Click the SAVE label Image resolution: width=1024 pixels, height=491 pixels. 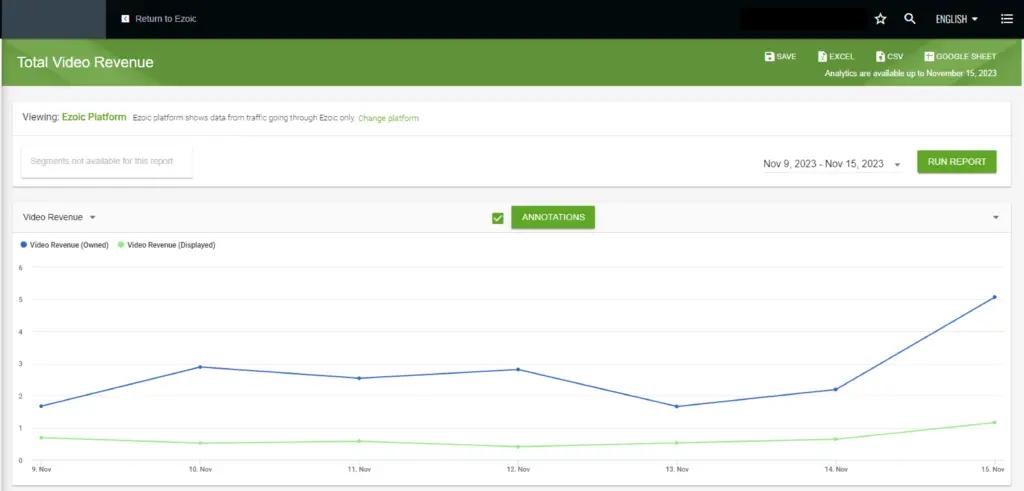pos(786,57)
